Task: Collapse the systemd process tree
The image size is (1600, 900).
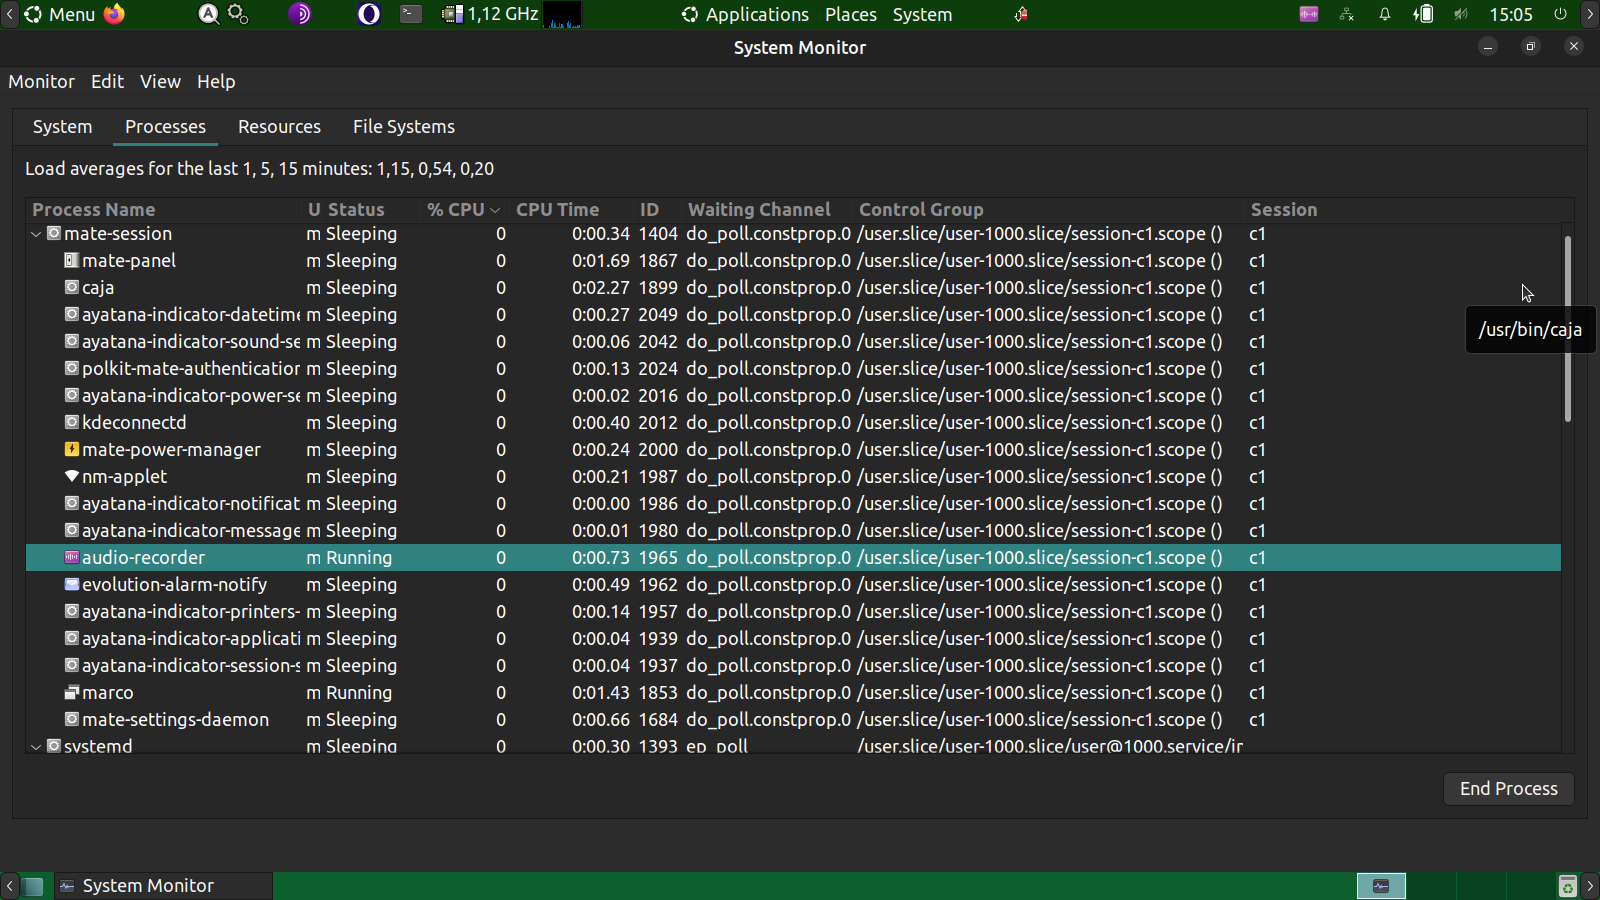Action: pos(36,746)
